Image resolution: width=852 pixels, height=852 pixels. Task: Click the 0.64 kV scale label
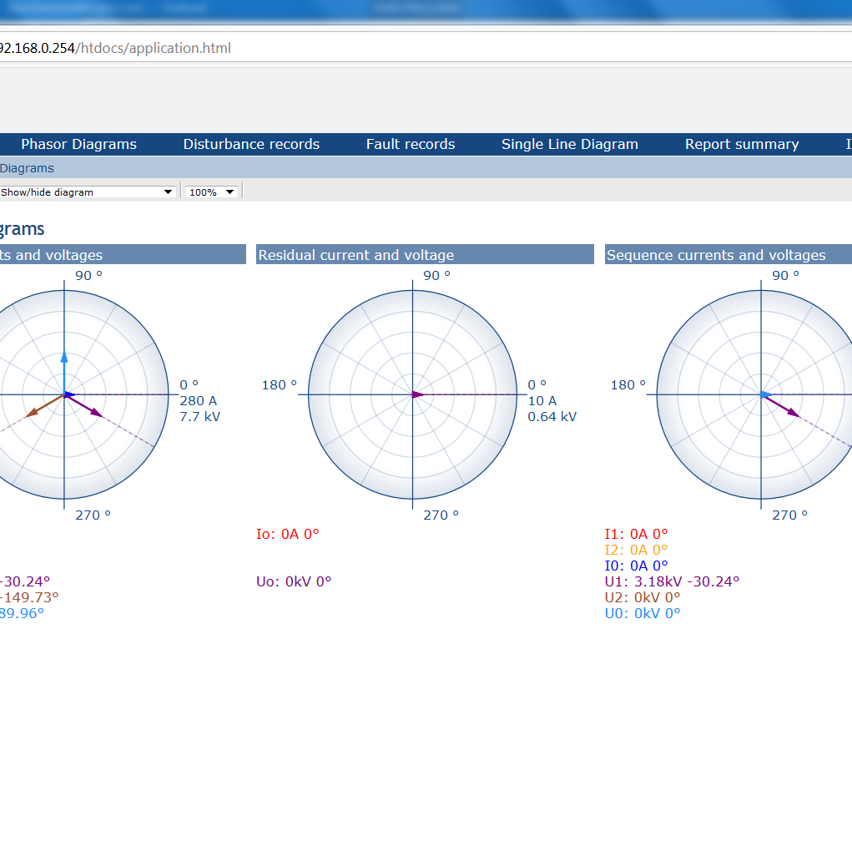pos(552,417)
